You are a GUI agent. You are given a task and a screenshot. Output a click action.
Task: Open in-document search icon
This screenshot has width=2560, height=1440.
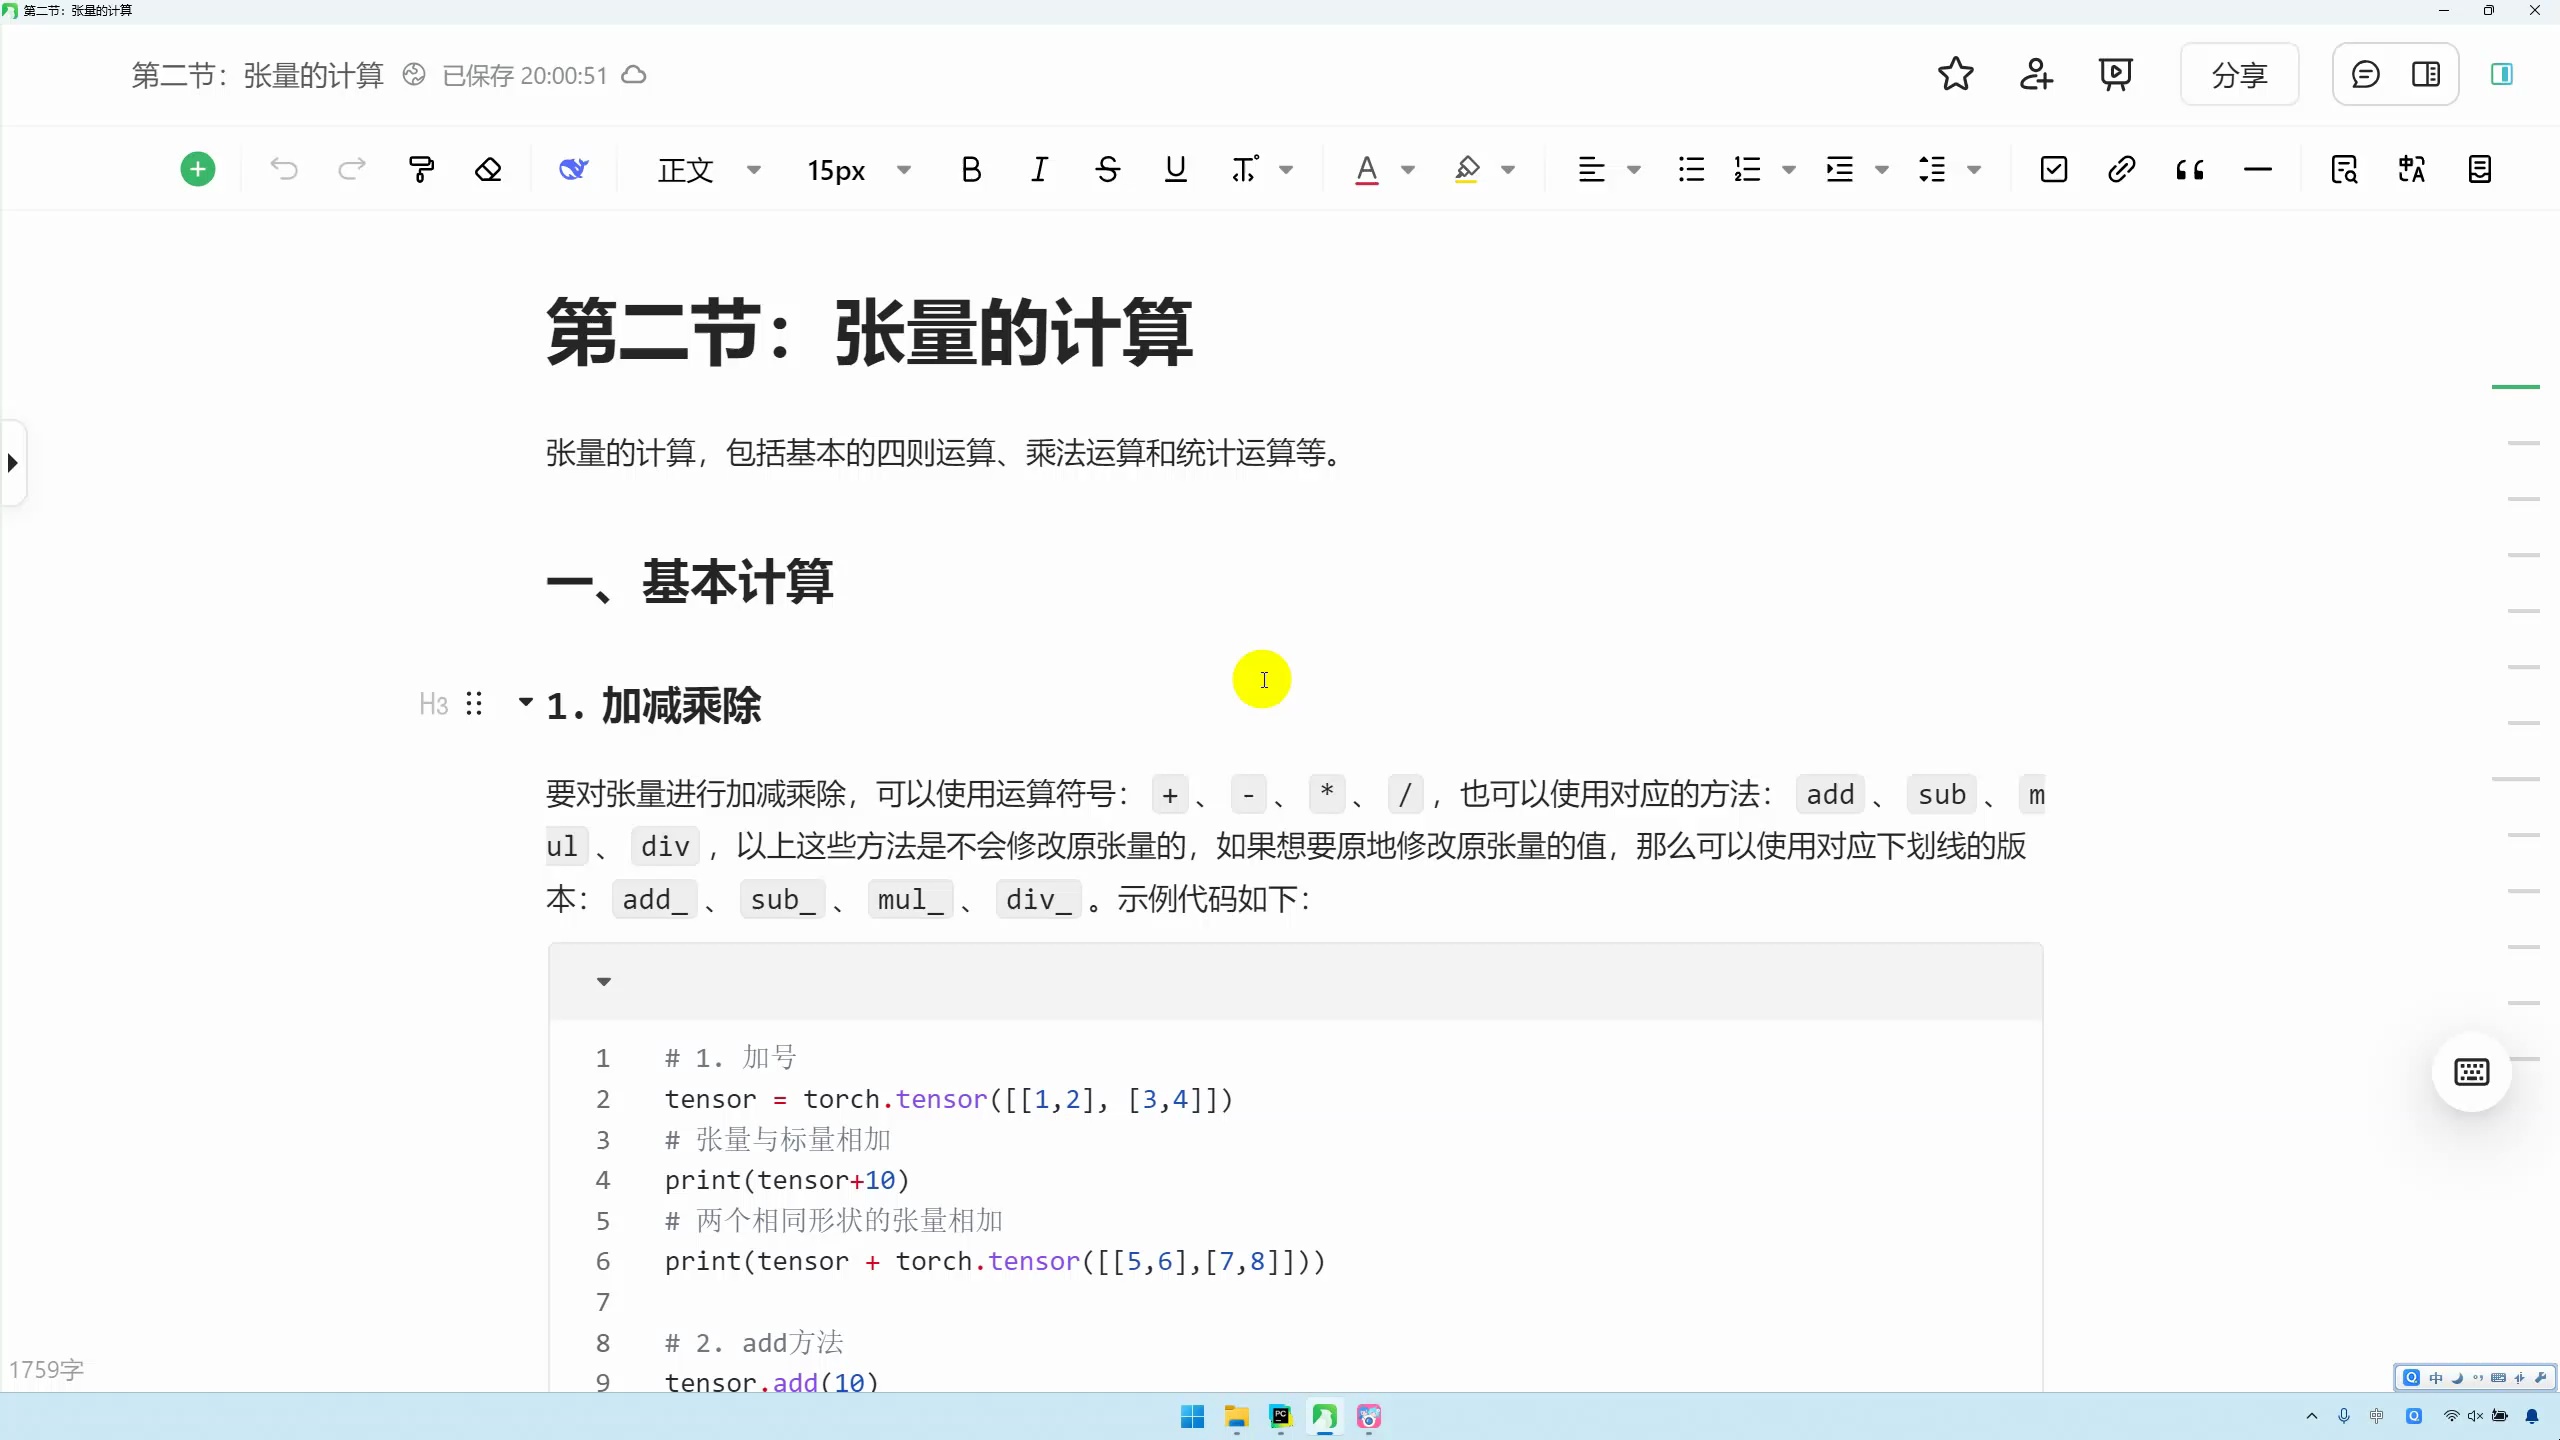coord(2344,169)
